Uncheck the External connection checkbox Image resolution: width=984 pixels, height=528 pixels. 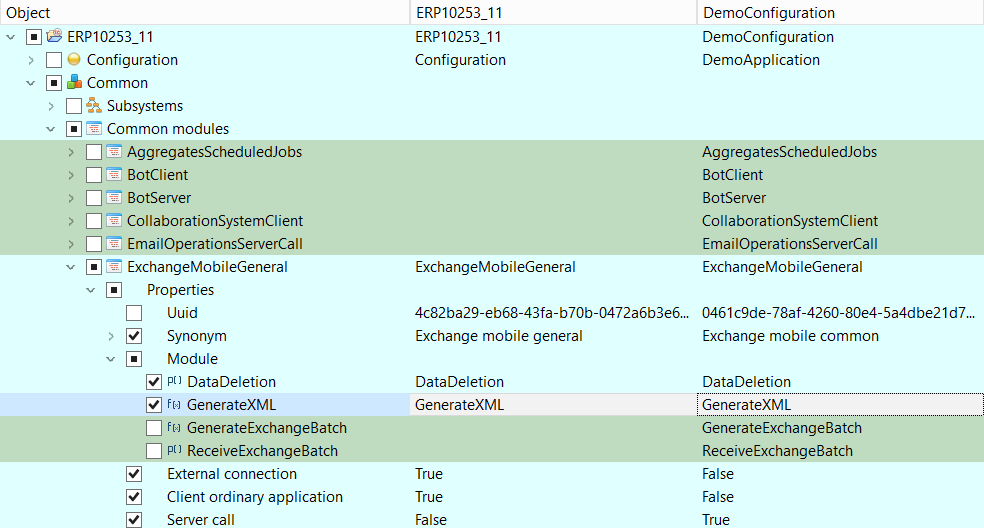[x=134, y=474]
